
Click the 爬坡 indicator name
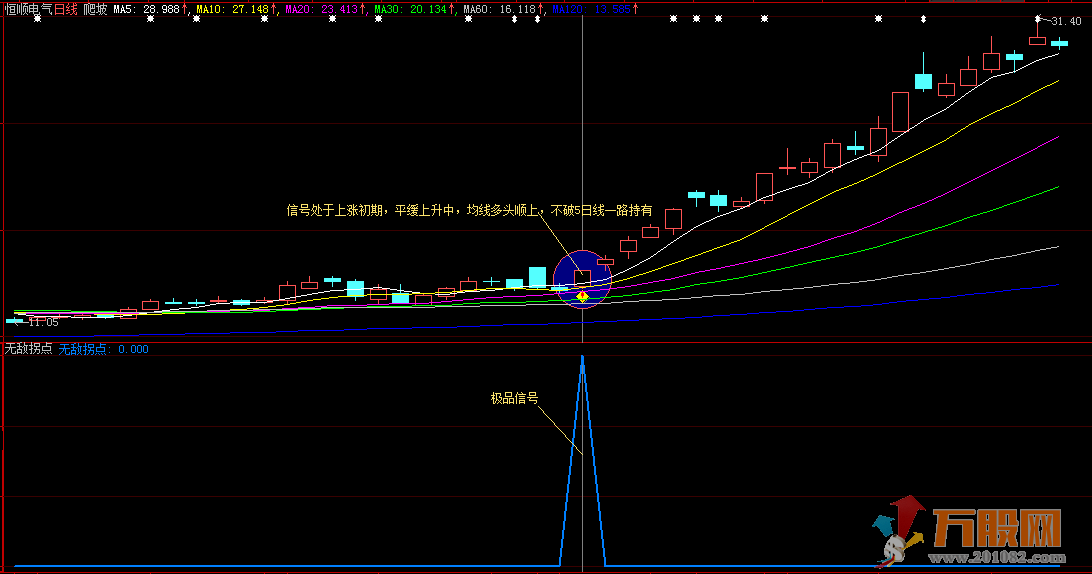pos(95,10)
